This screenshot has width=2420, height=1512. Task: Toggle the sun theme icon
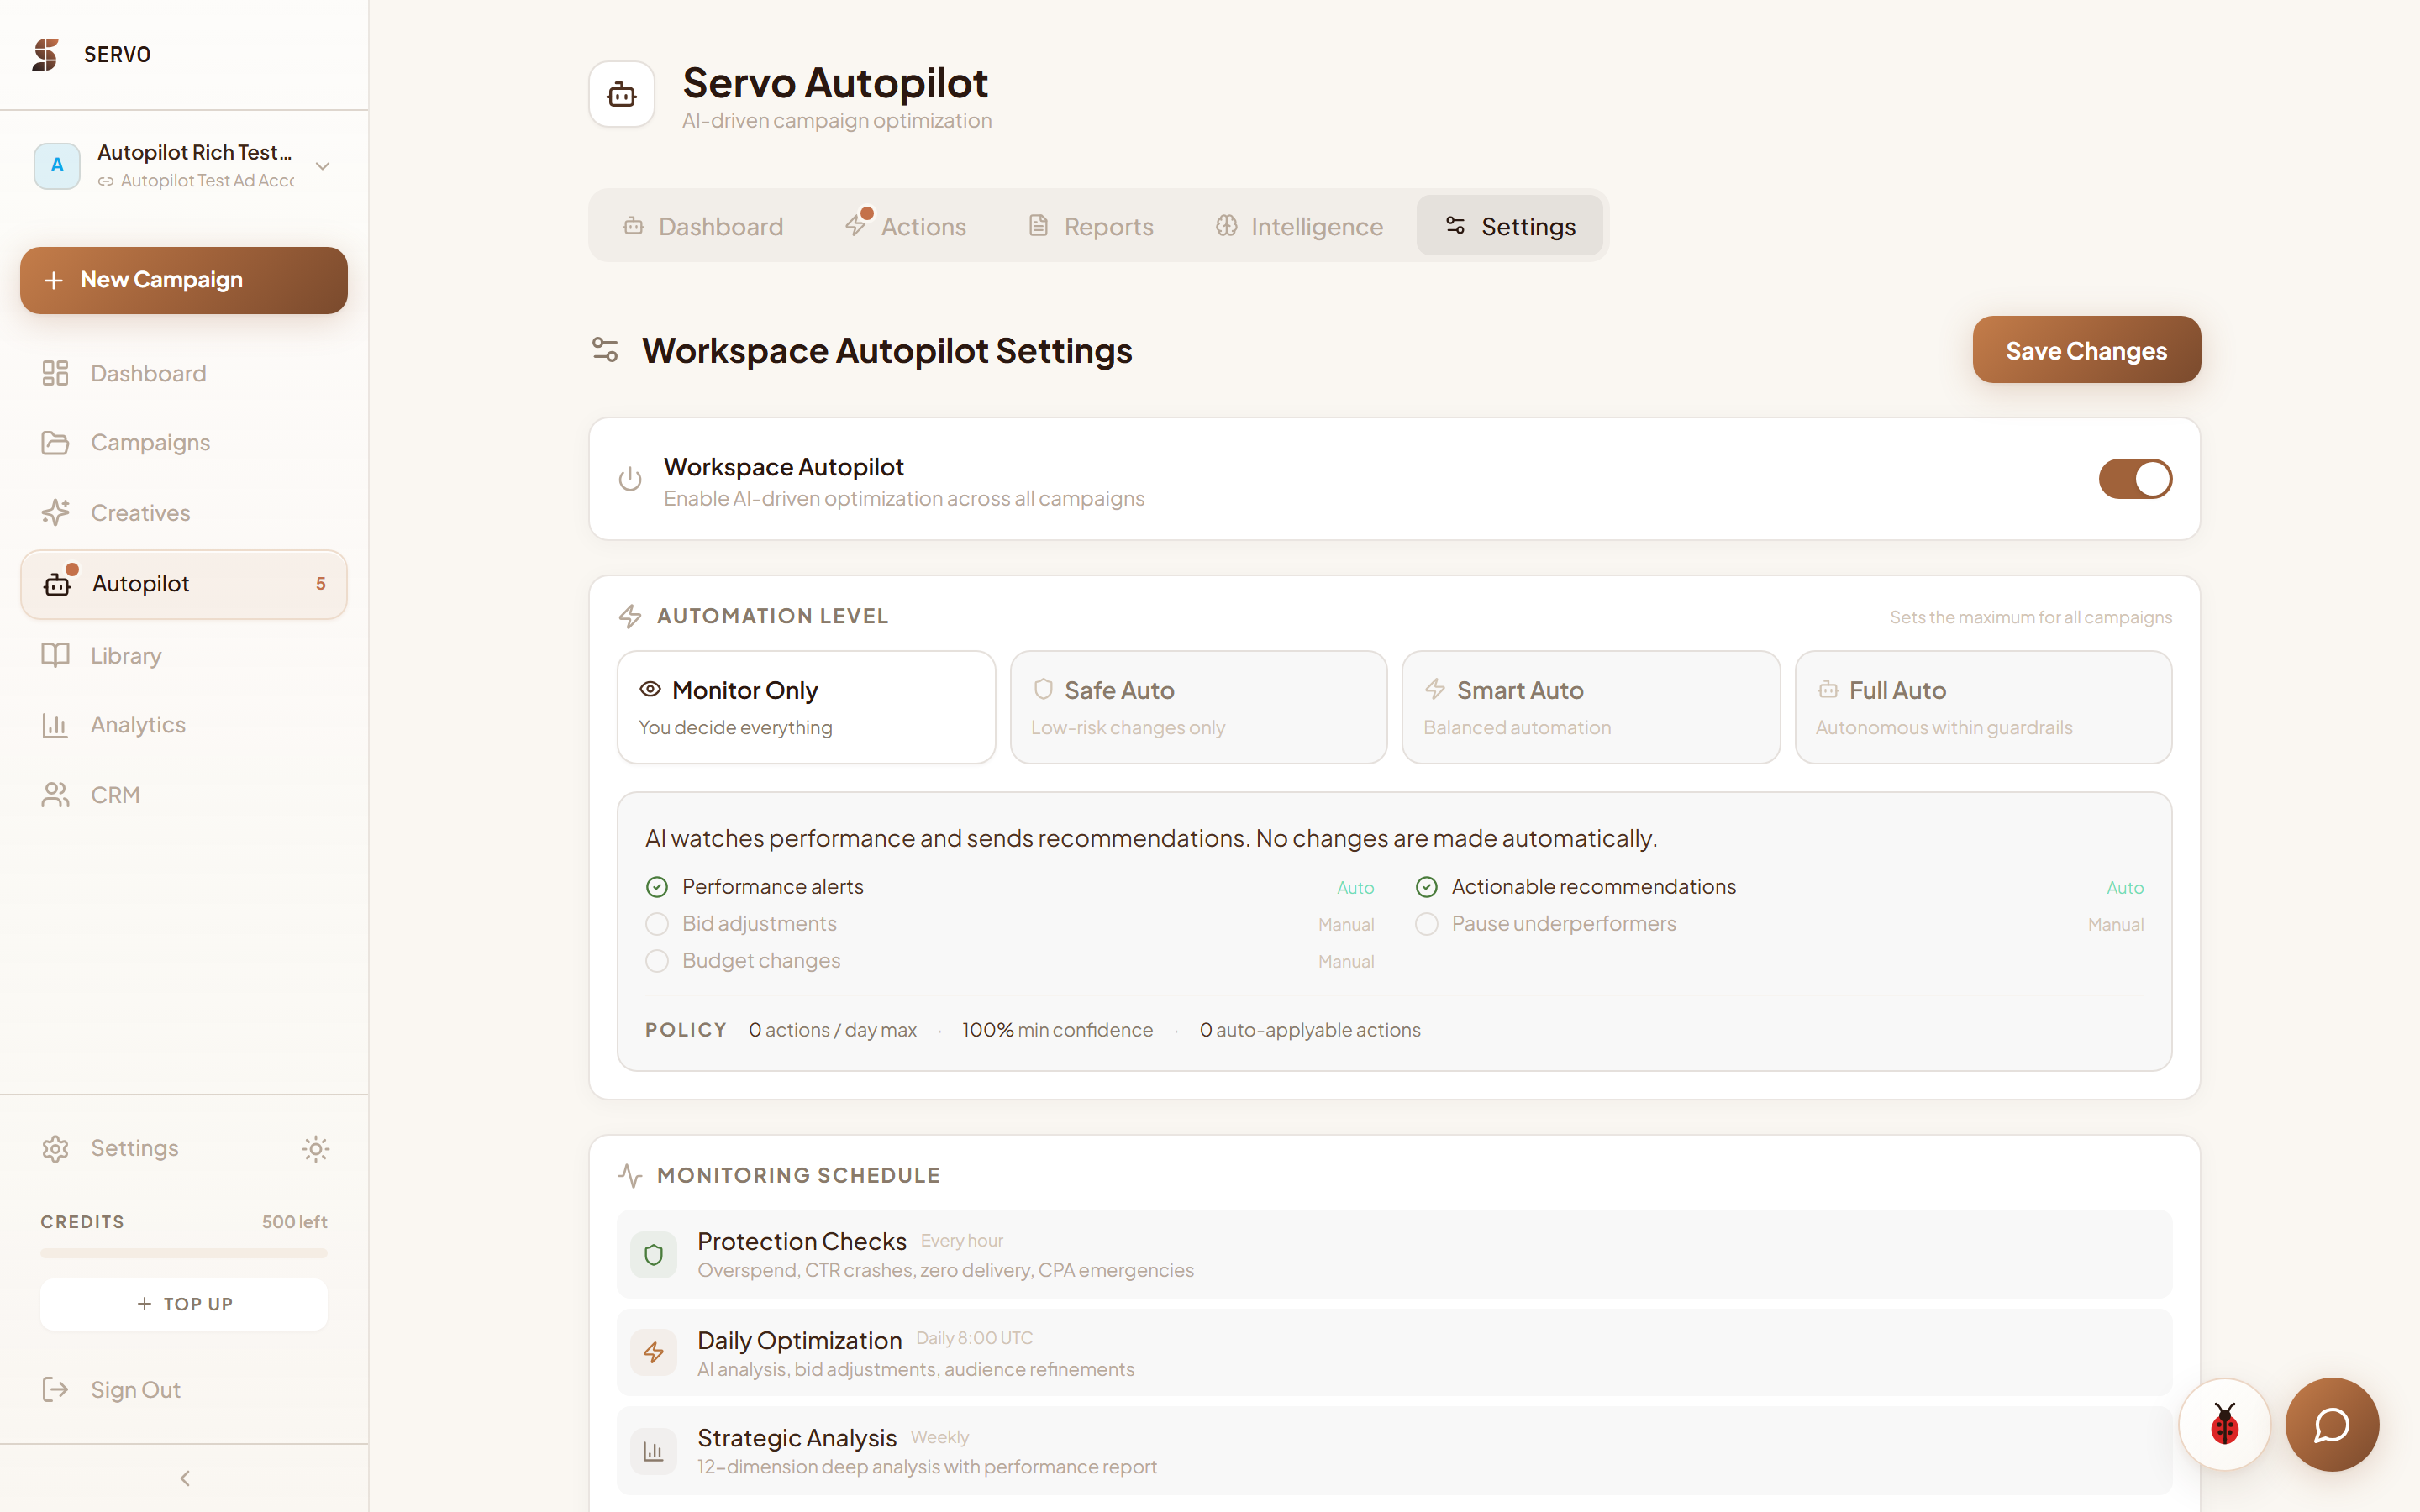click(x=316, y=1148)
